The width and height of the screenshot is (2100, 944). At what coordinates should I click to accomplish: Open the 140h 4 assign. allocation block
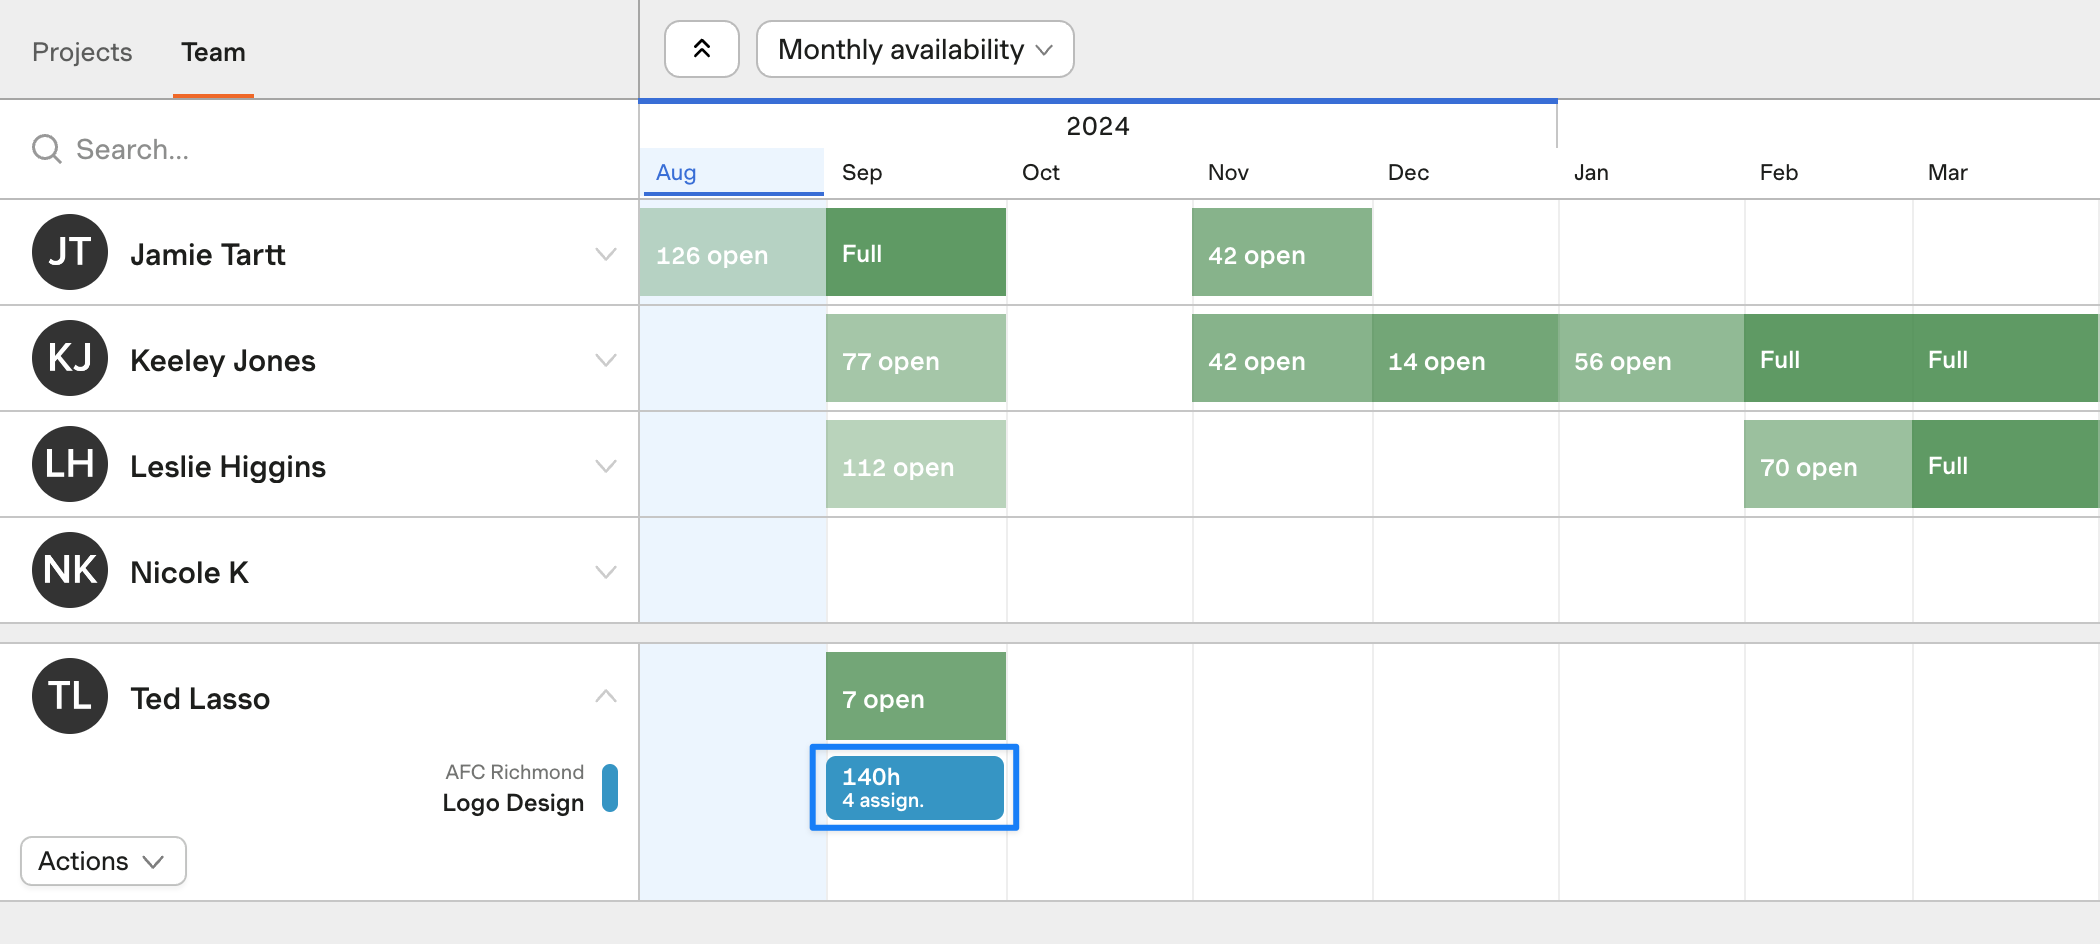coord(915,788)
